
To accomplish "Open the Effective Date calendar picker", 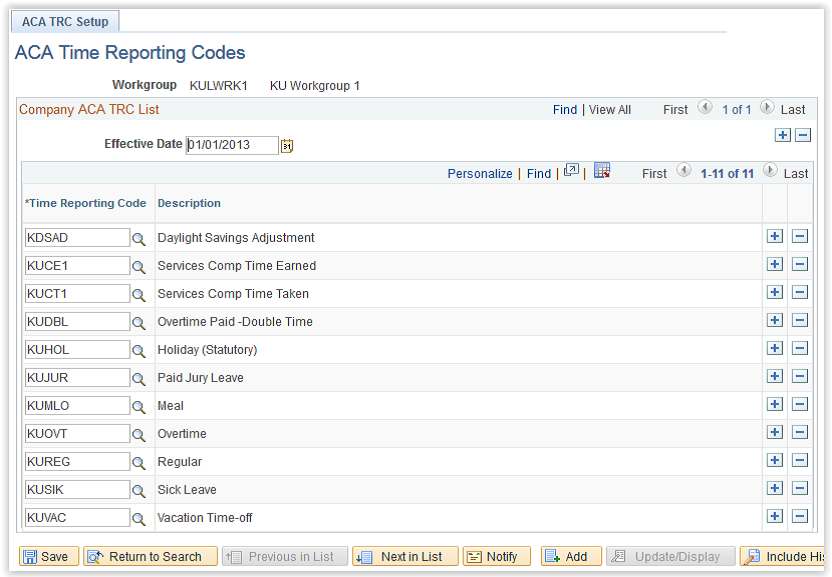I will click(x=289, y=145).
